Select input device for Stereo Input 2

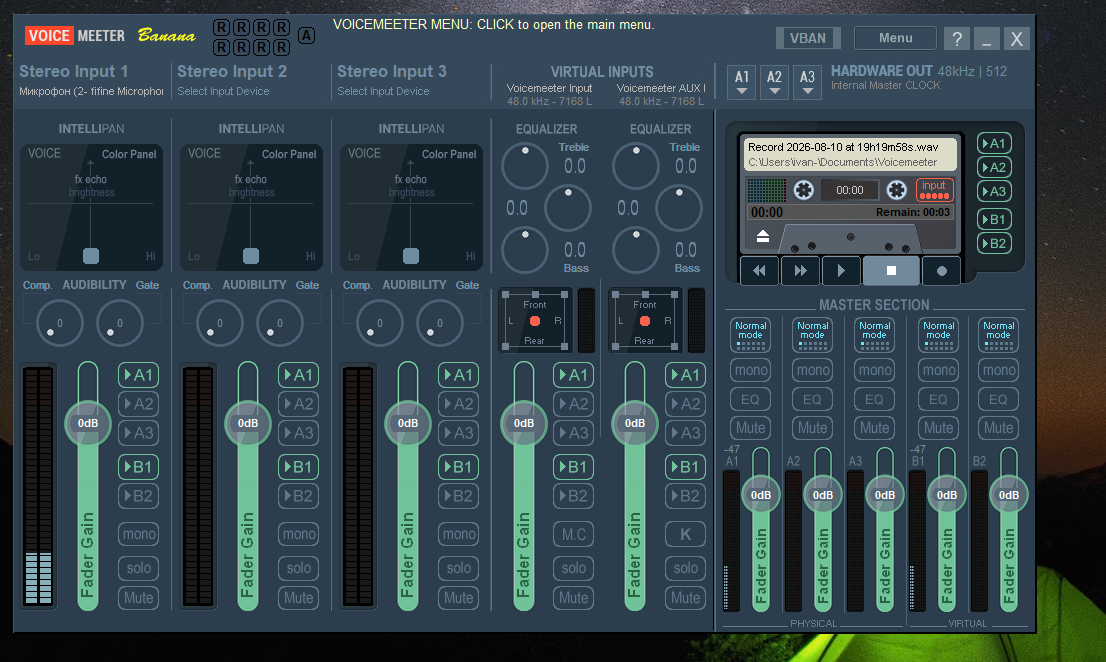click(x=223, y=92)
